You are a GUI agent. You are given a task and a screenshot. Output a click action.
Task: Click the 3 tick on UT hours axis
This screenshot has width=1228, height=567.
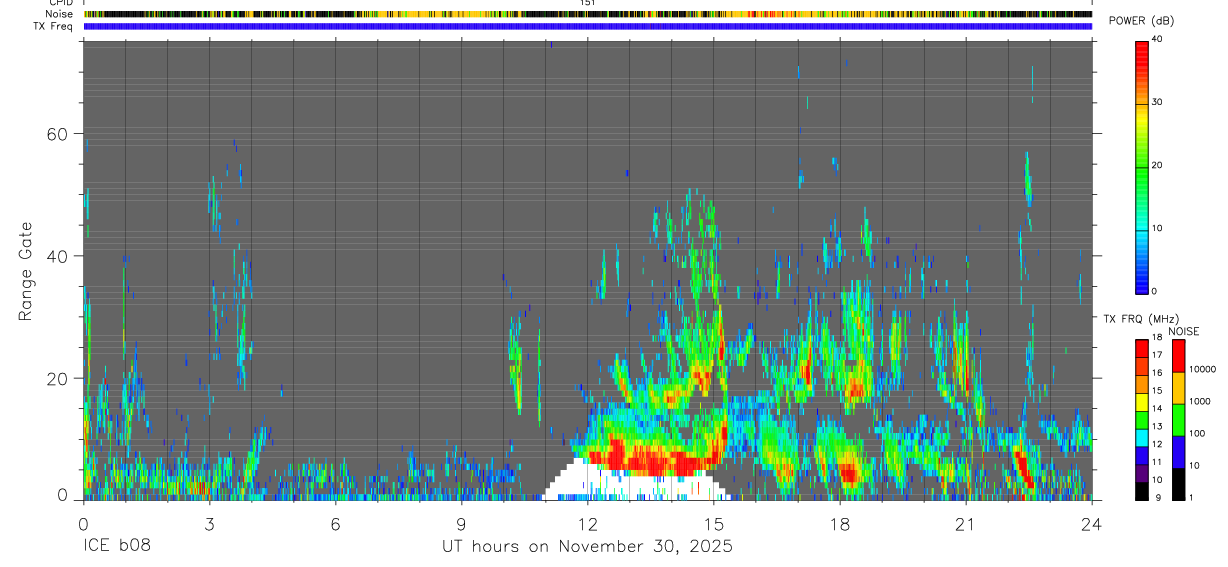click(x=209, y=523)
